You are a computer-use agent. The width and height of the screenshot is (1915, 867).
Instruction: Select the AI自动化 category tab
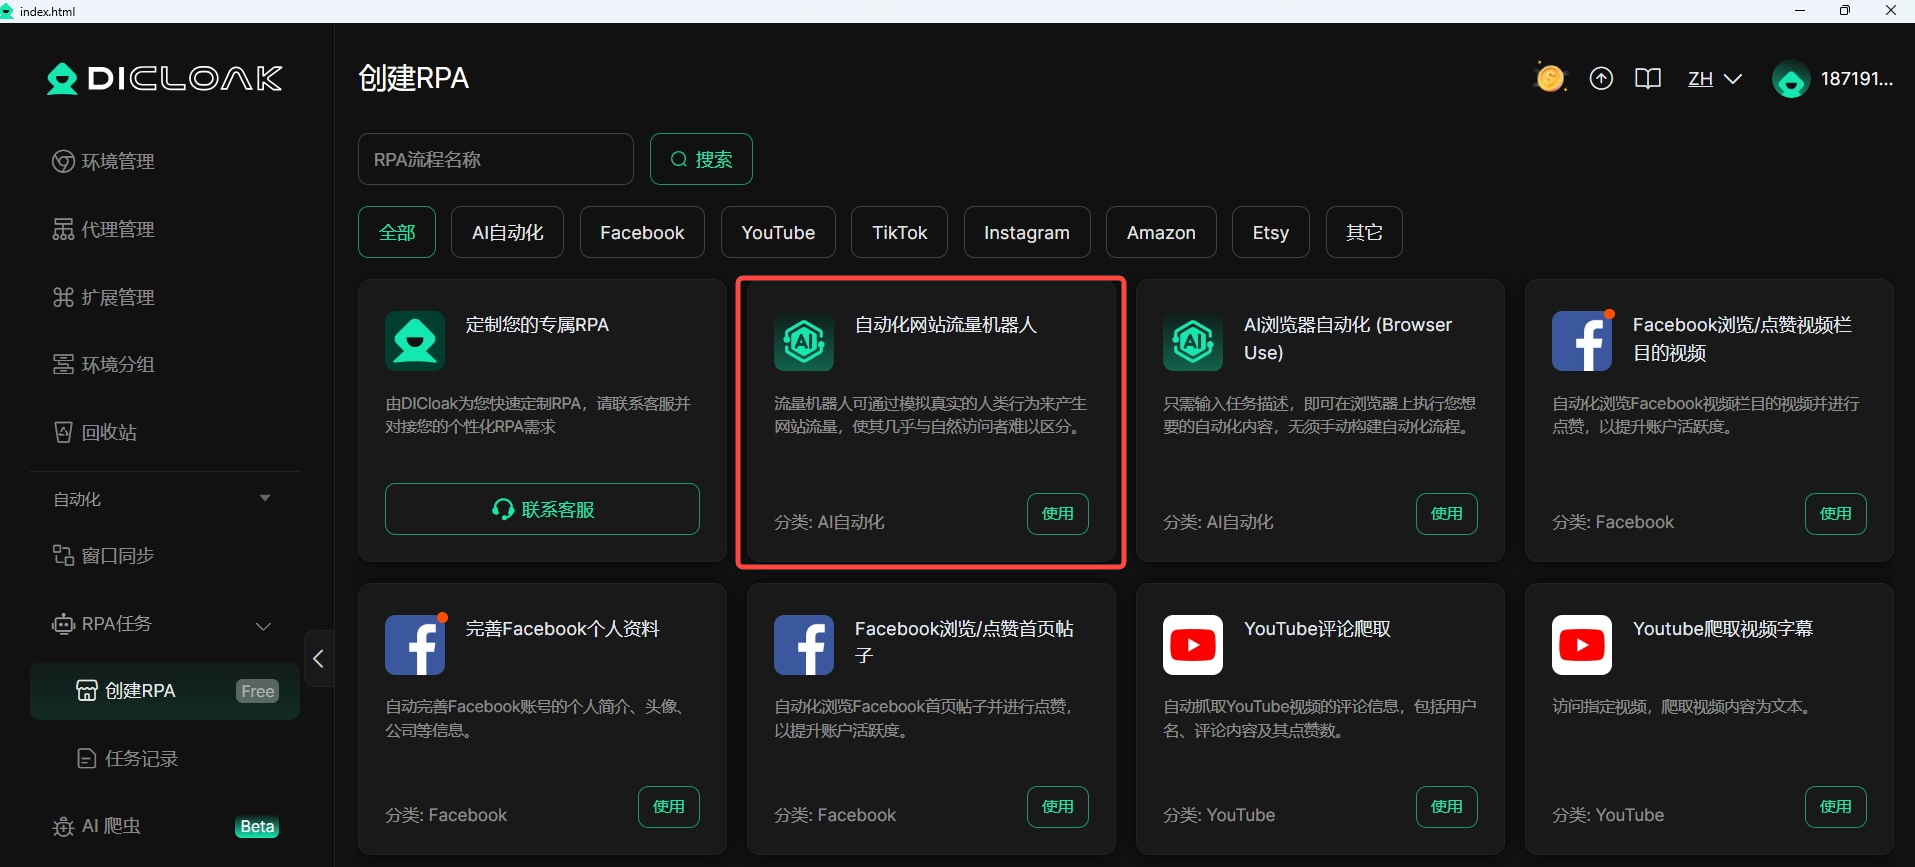pyautogui.click(x=507, y=232)
